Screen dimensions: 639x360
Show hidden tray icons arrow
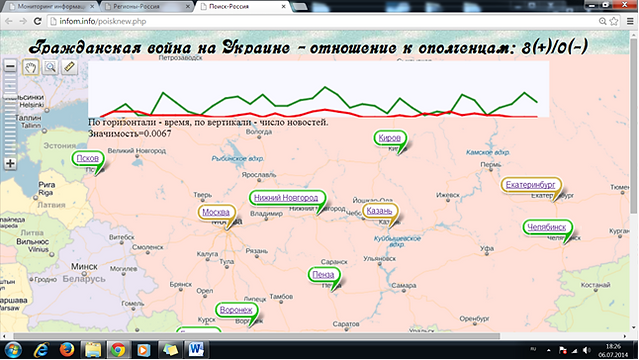(x=549, y=350)
